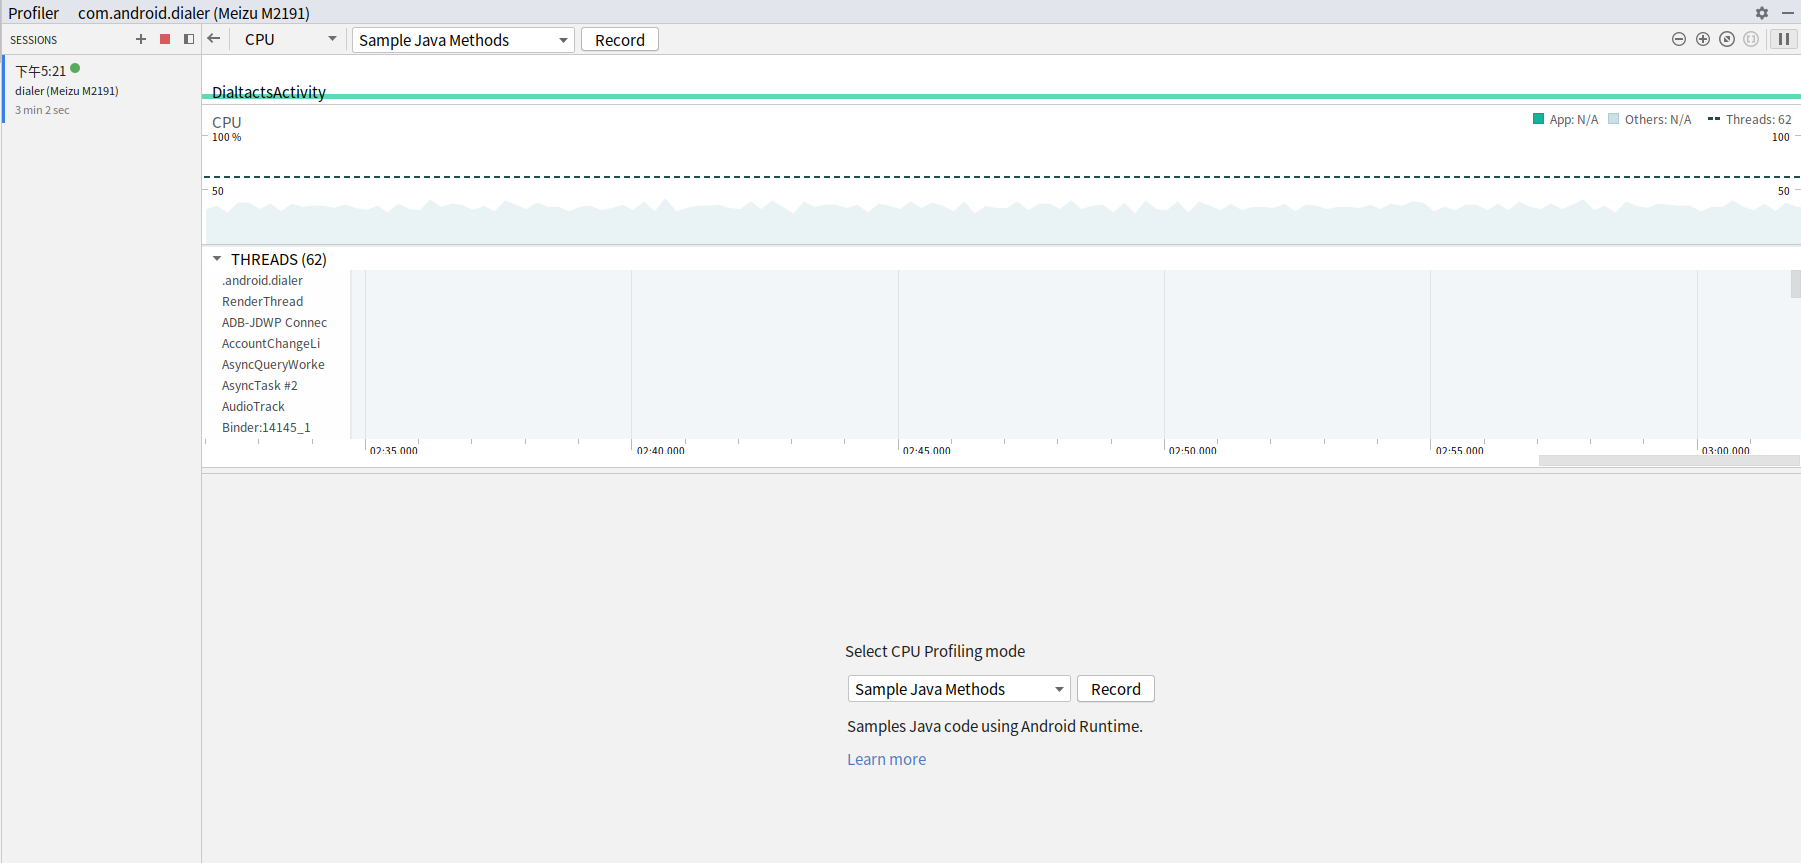Select the AsyncTask #2 thread

[x=260, y=386]
